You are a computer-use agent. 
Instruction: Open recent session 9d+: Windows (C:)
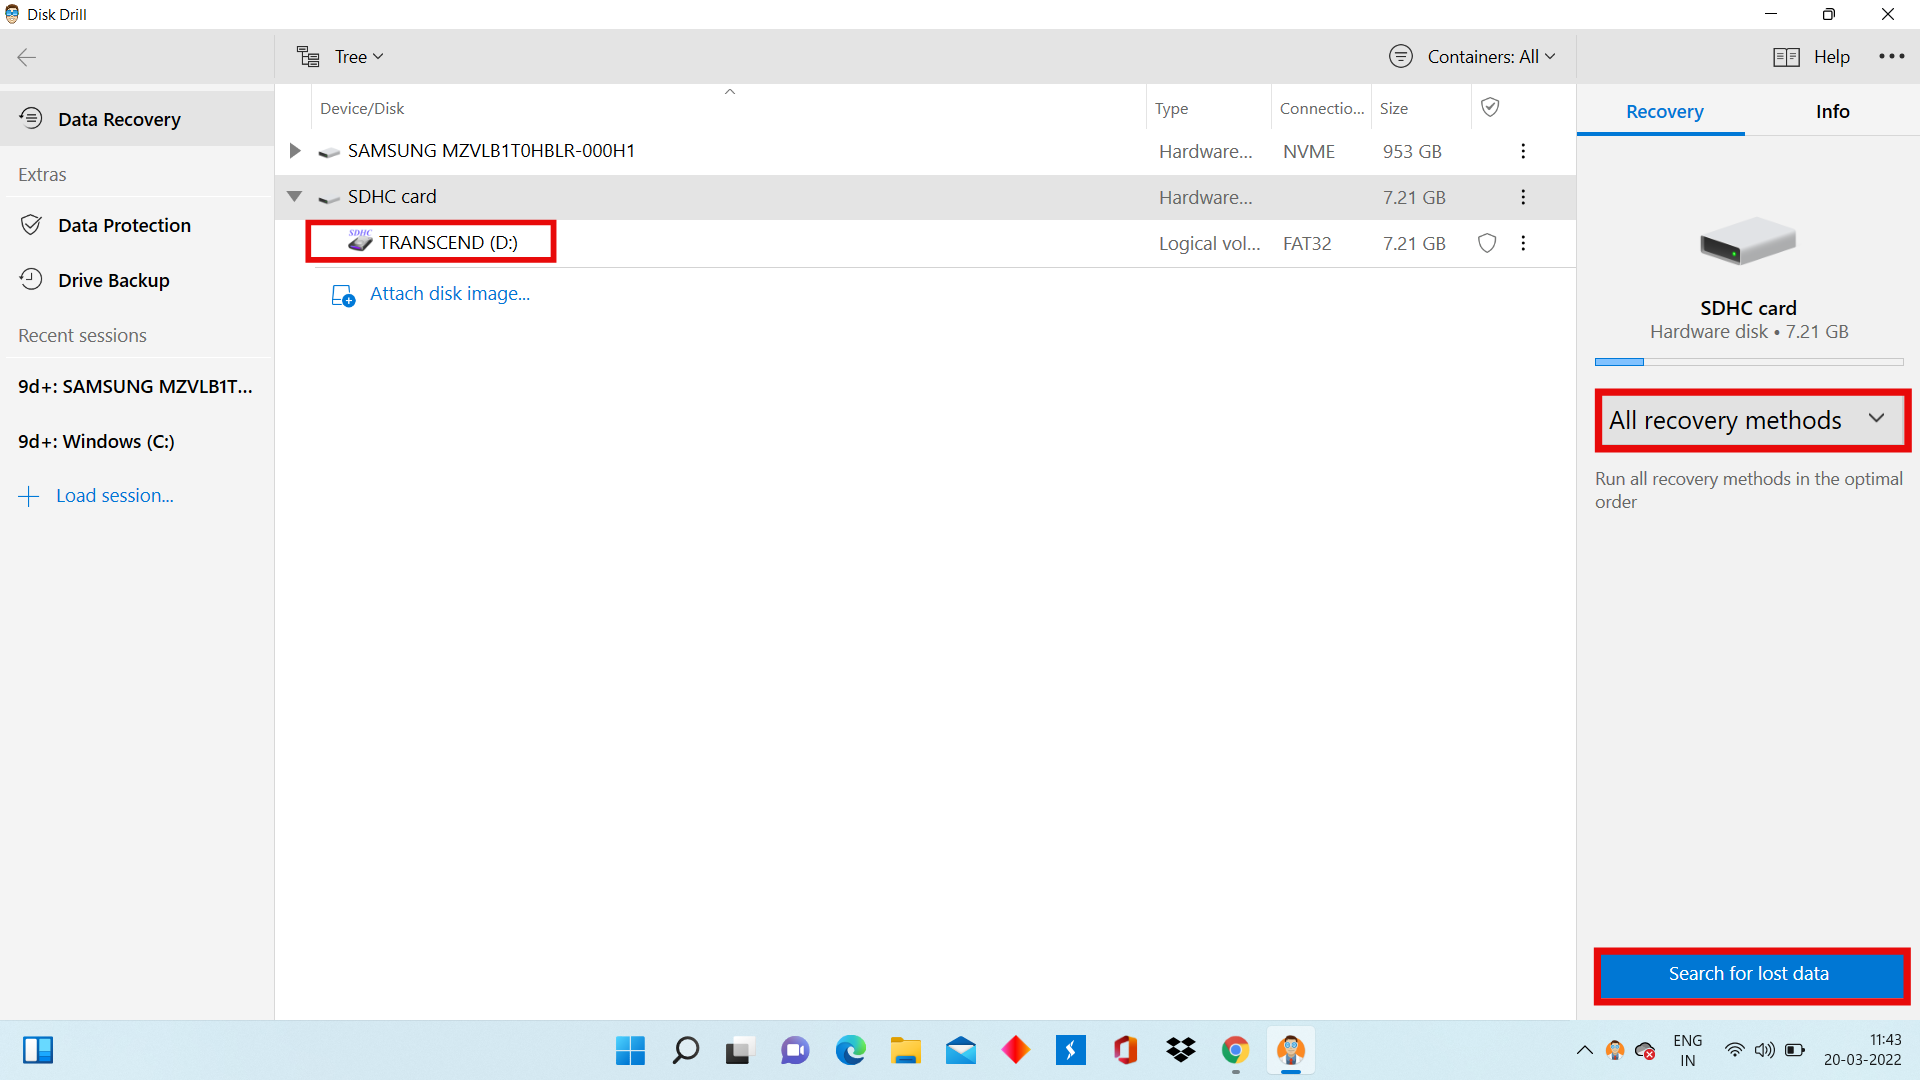coord(136,441)
